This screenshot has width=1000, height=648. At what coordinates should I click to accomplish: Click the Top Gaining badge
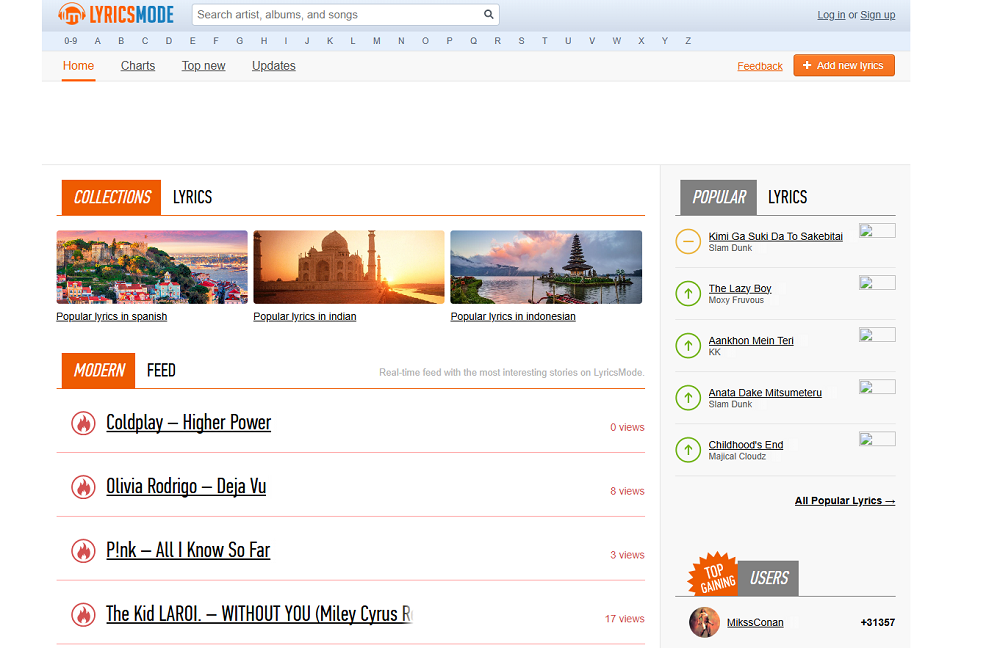pyautogui.click(x=714, y=574)
